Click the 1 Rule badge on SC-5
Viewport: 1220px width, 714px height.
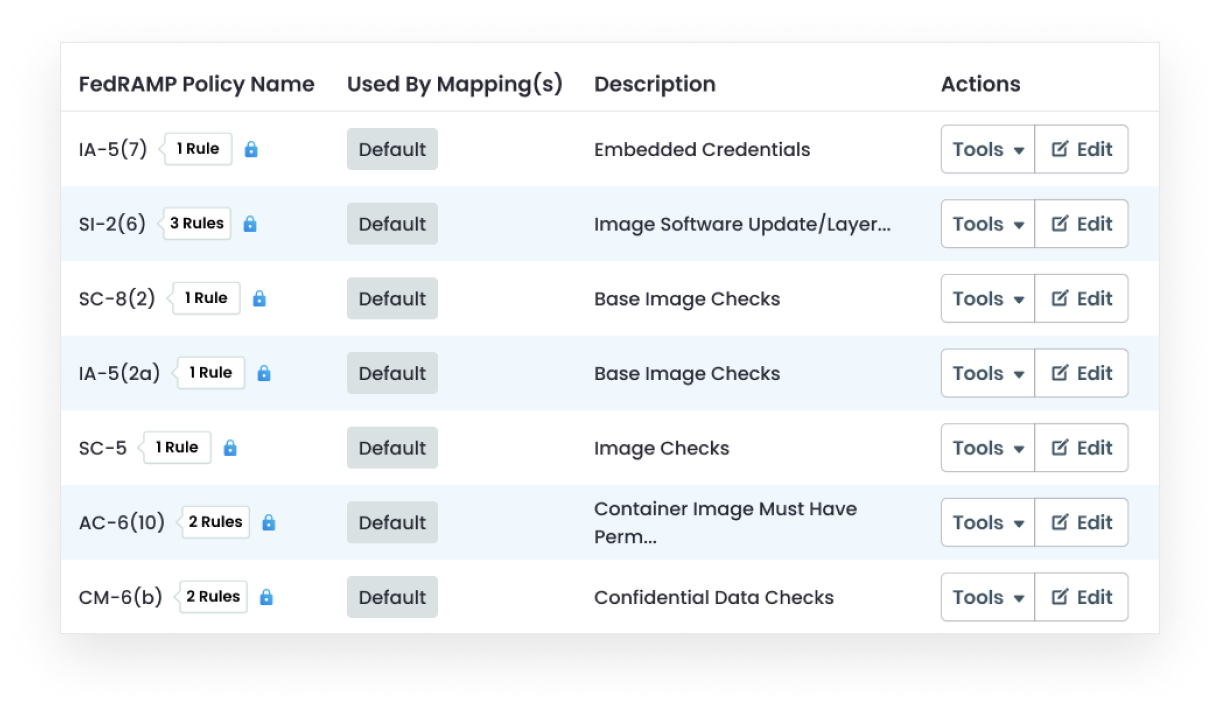[176, 448]
